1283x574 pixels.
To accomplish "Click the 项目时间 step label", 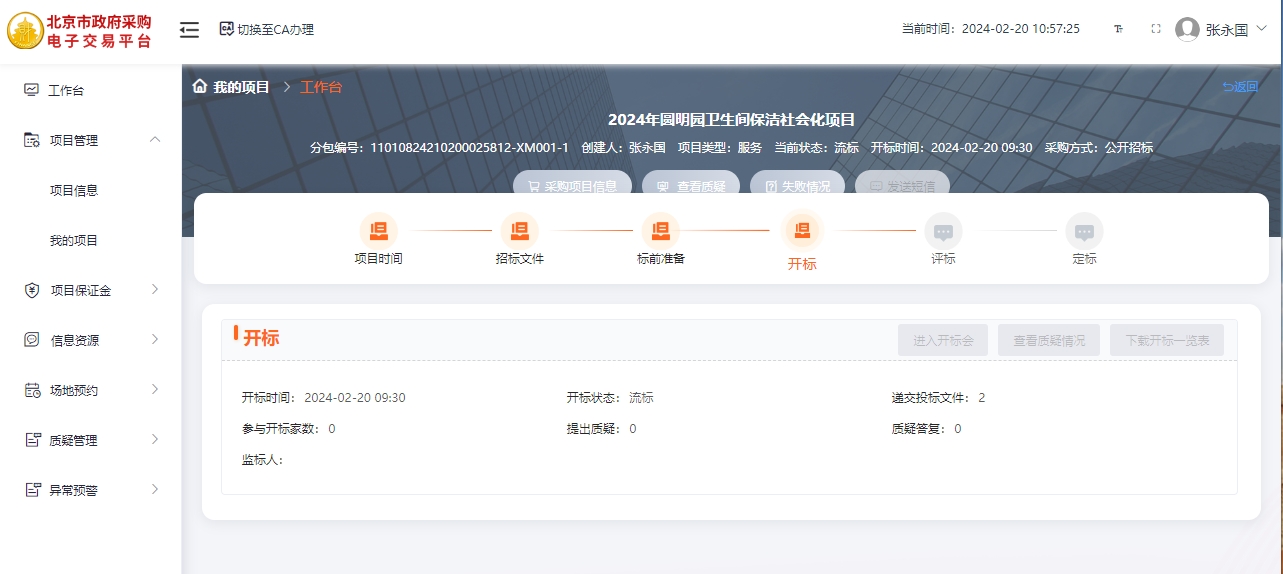I will pos(378,258).
